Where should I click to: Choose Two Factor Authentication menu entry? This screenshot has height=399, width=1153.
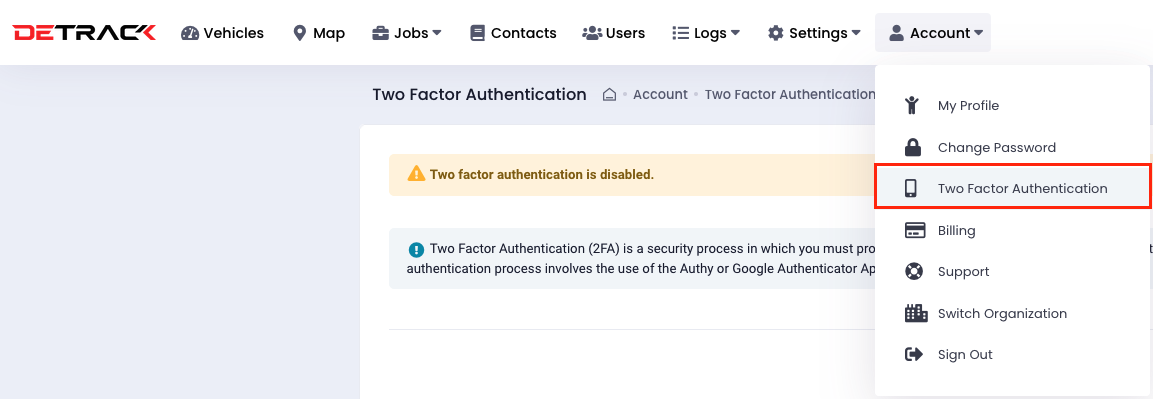point(1013,187)
